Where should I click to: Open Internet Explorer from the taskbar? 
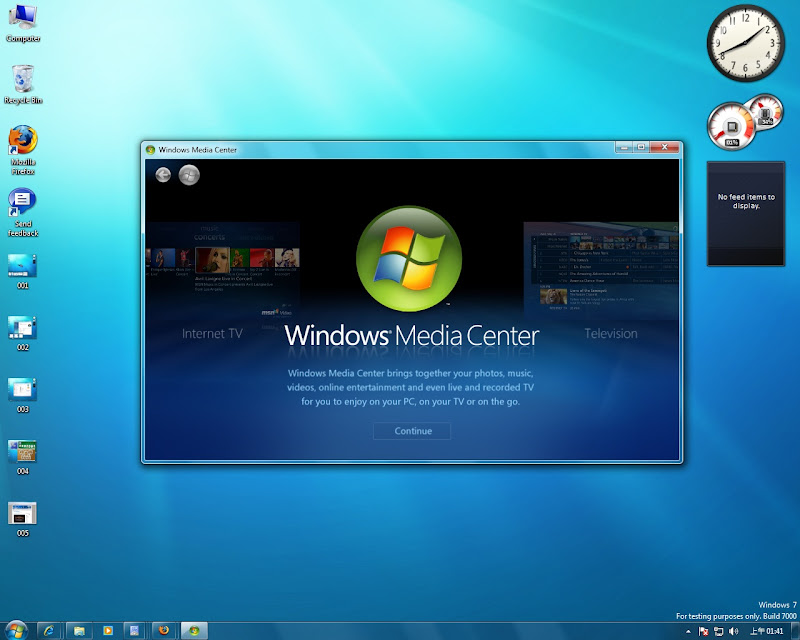click(x=49, y=631)
